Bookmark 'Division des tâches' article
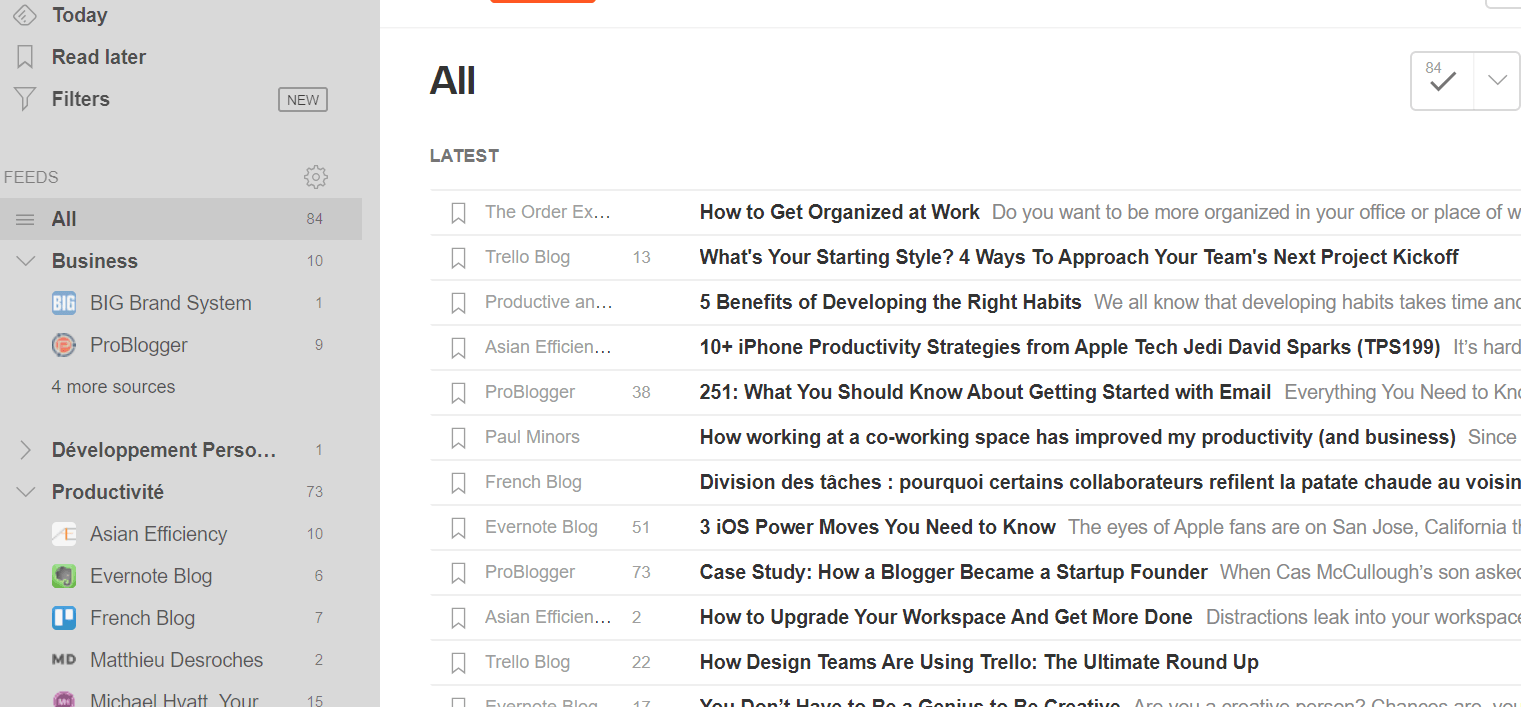Screen dimensions: 1521x707 point(458,482)
